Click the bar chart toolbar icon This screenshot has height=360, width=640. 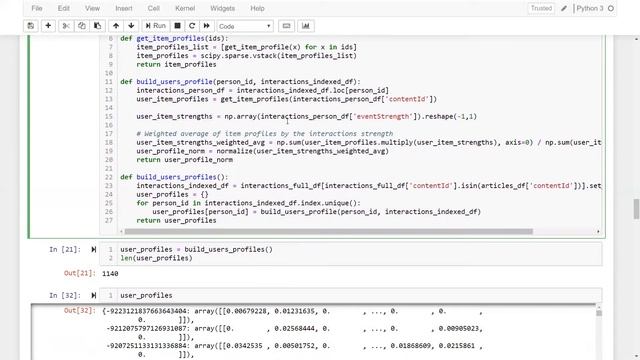[x=306, y=26]
